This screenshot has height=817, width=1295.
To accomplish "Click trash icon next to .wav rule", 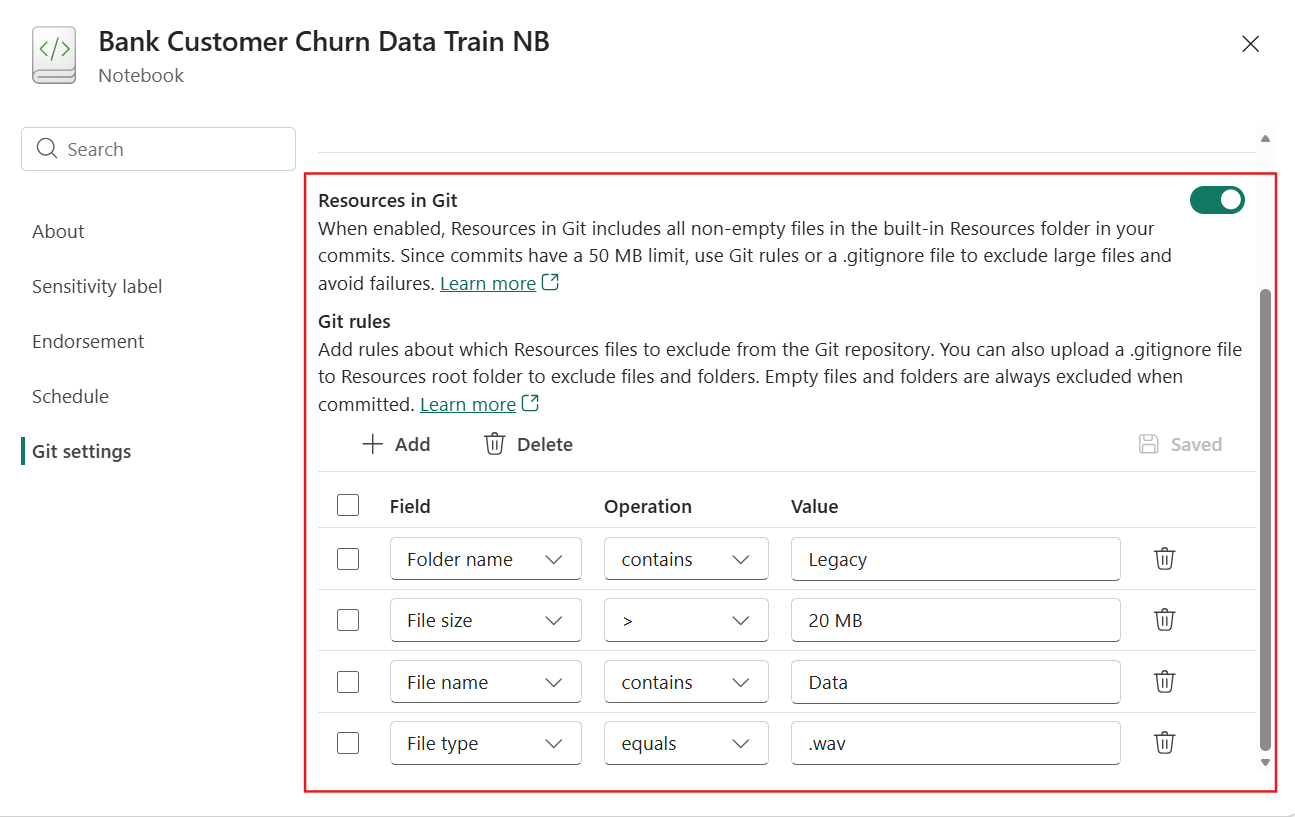I will [x=1164, y=743].
